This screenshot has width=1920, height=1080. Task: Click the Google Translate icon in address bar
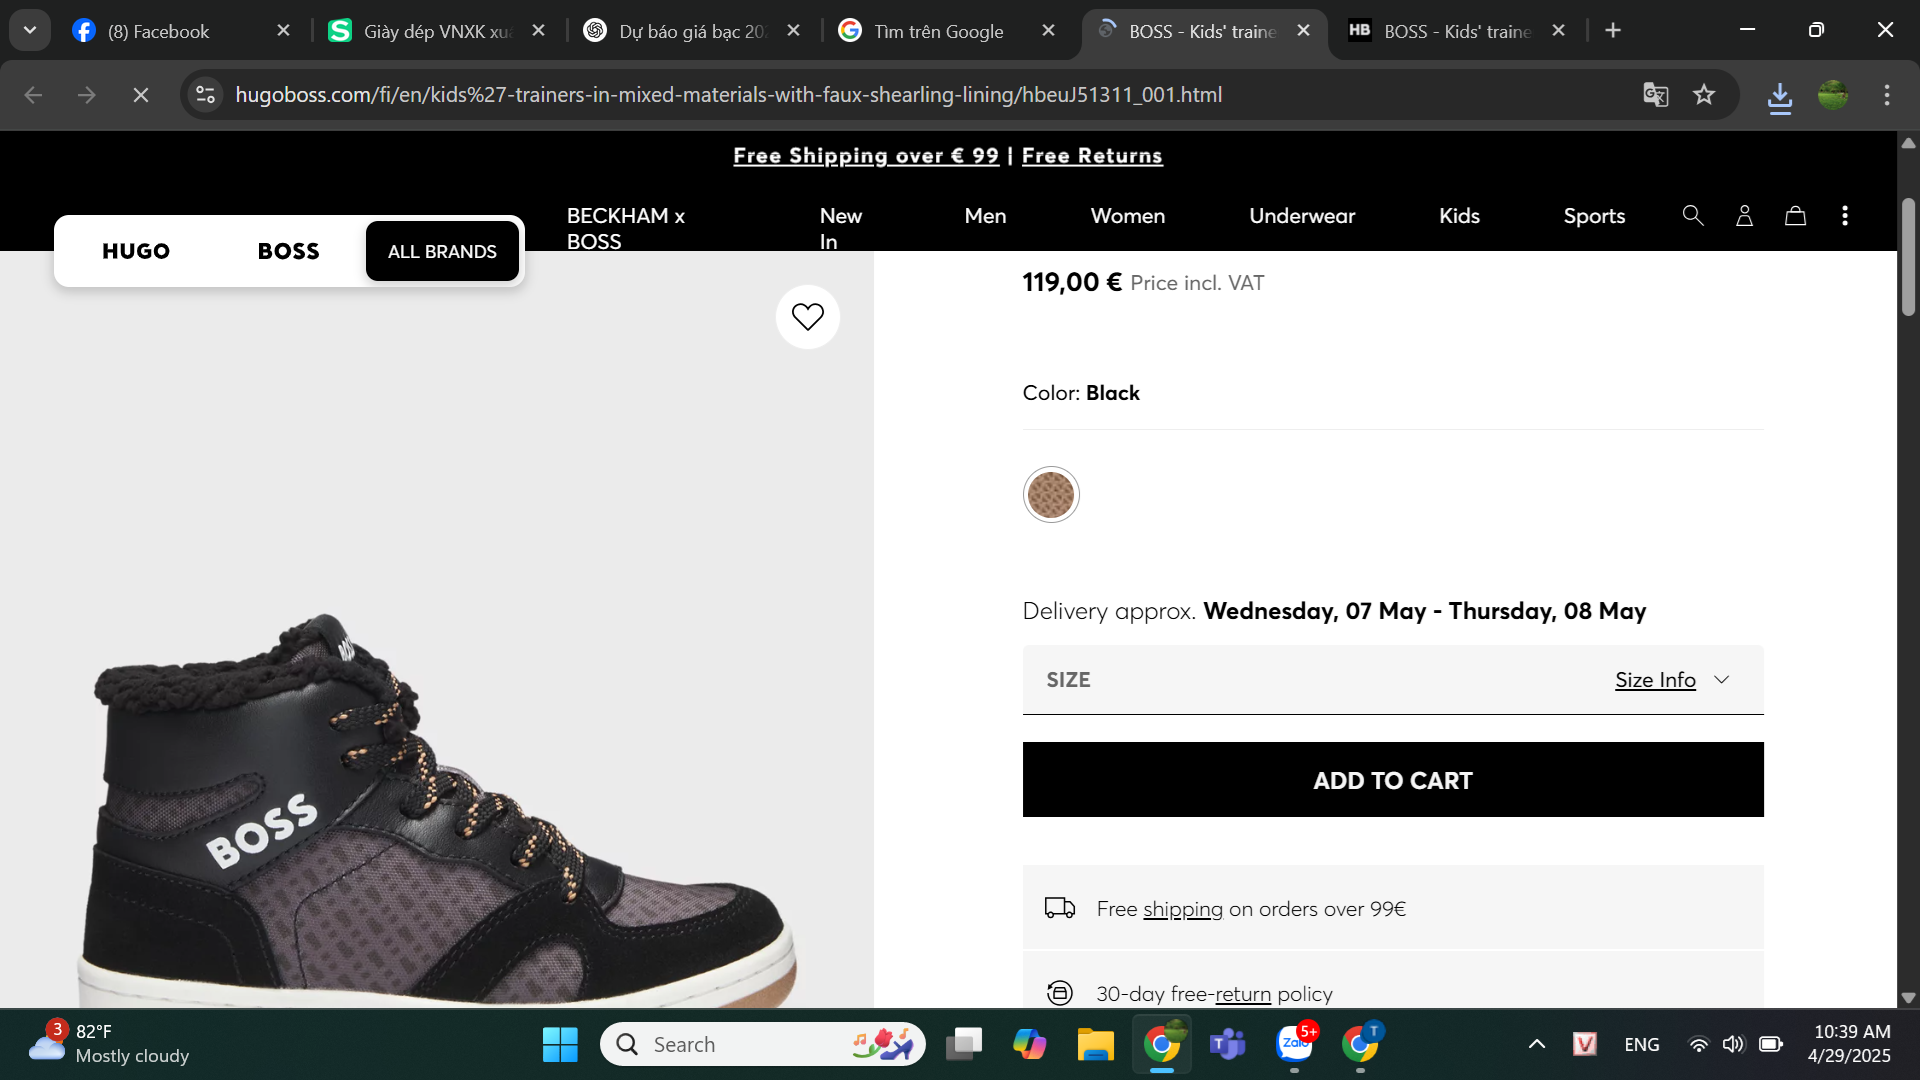[x=1655, y=95]
